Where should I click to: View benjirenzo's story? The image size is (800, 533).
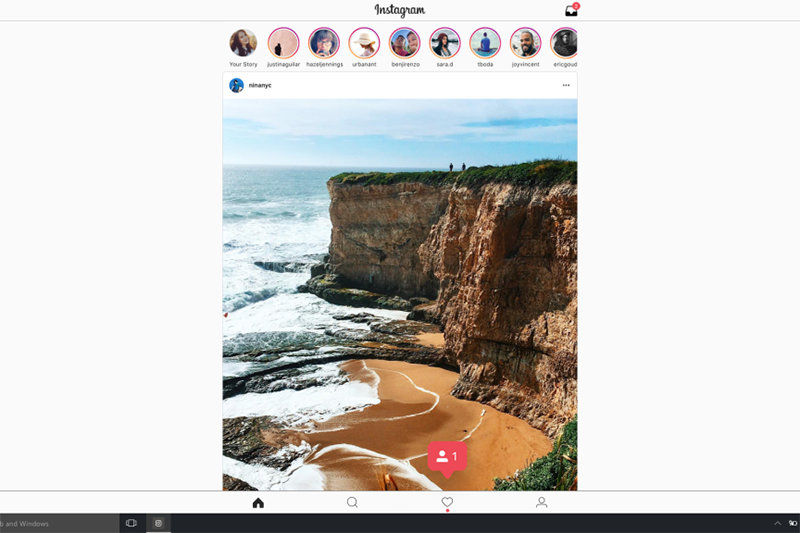(404, 43)
